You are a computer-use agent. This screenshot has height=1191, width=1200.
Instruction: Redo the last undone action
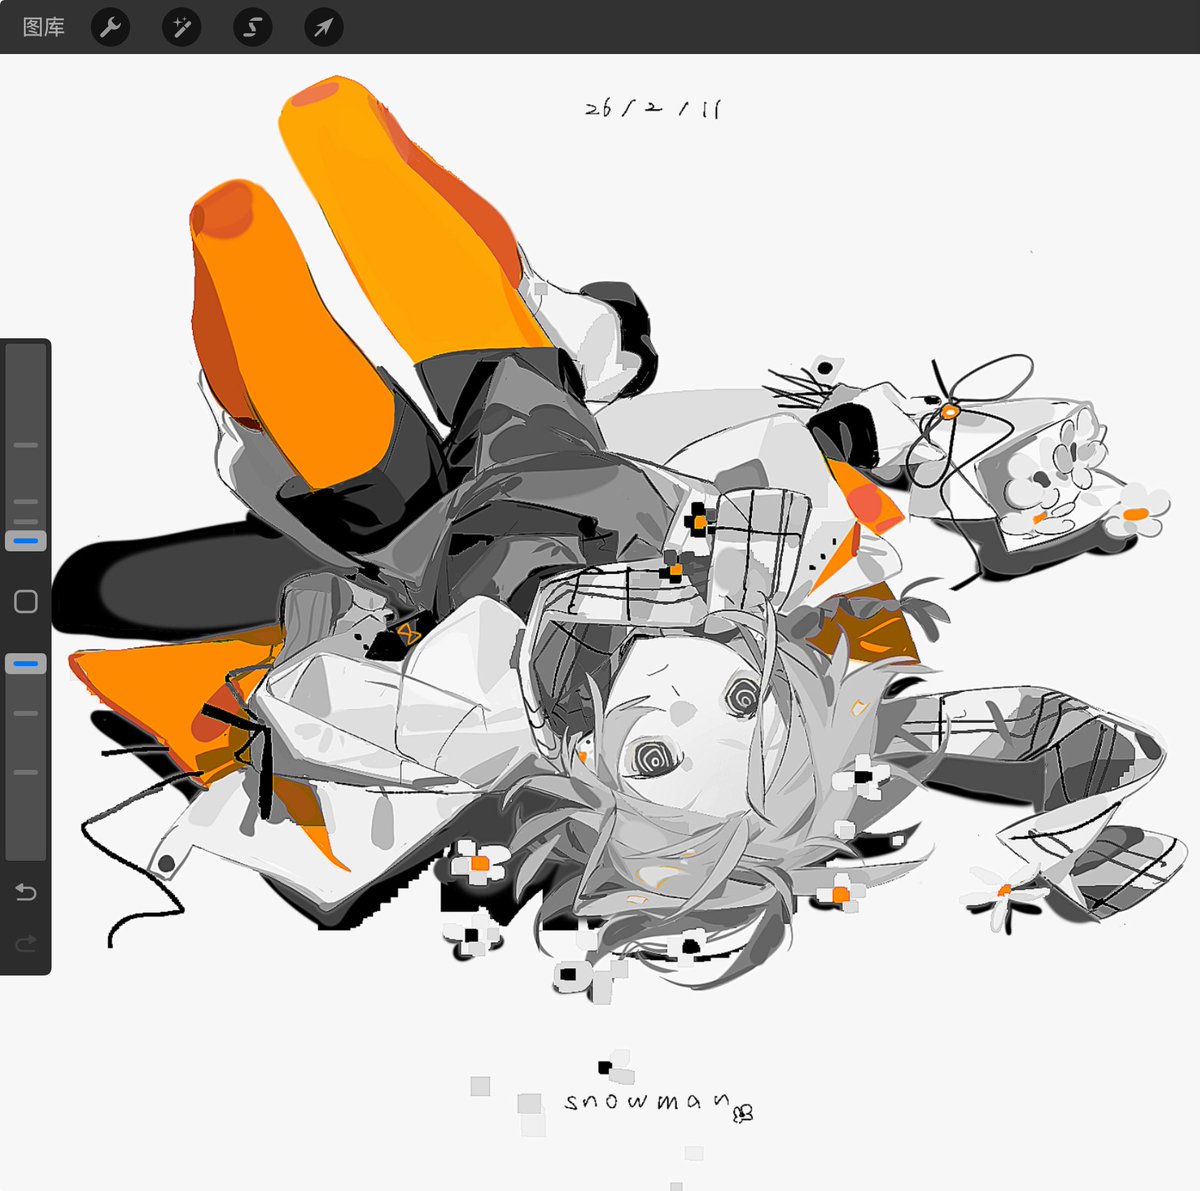tap(26, 942)
